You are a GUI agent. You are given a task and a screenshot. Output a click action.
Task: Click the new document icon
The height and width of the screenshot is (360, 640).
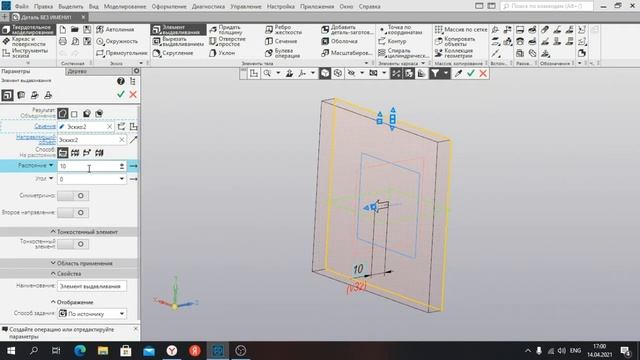coord(63,29)
